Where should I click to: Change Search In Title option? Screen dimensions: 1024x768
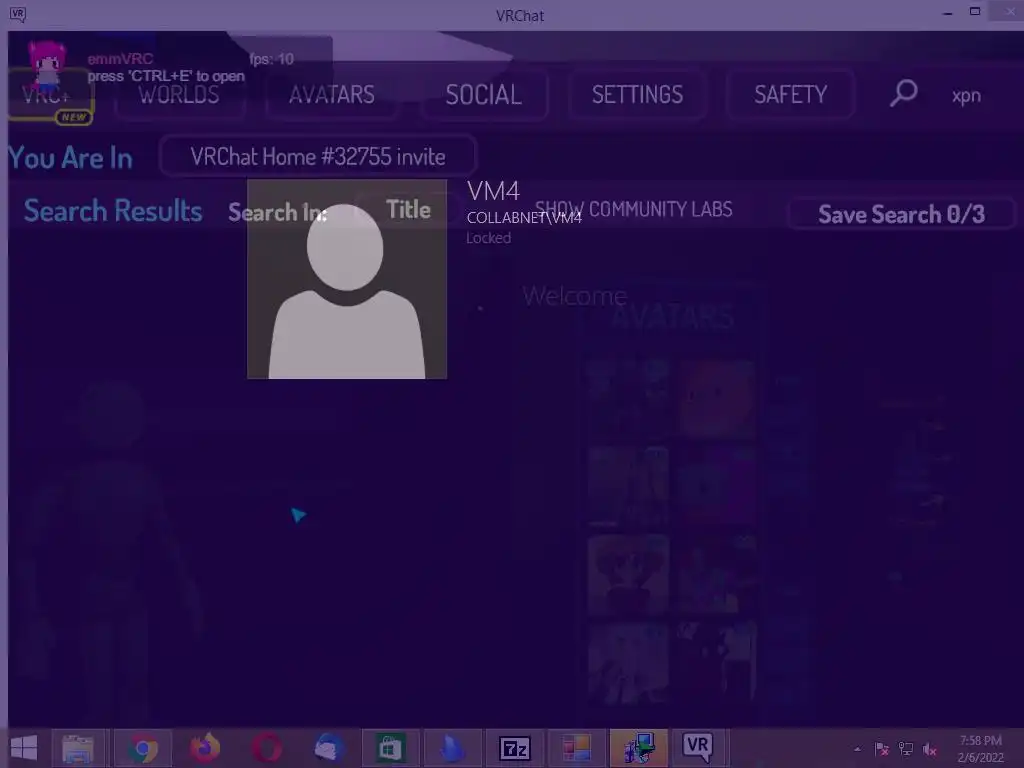(408, 210)
